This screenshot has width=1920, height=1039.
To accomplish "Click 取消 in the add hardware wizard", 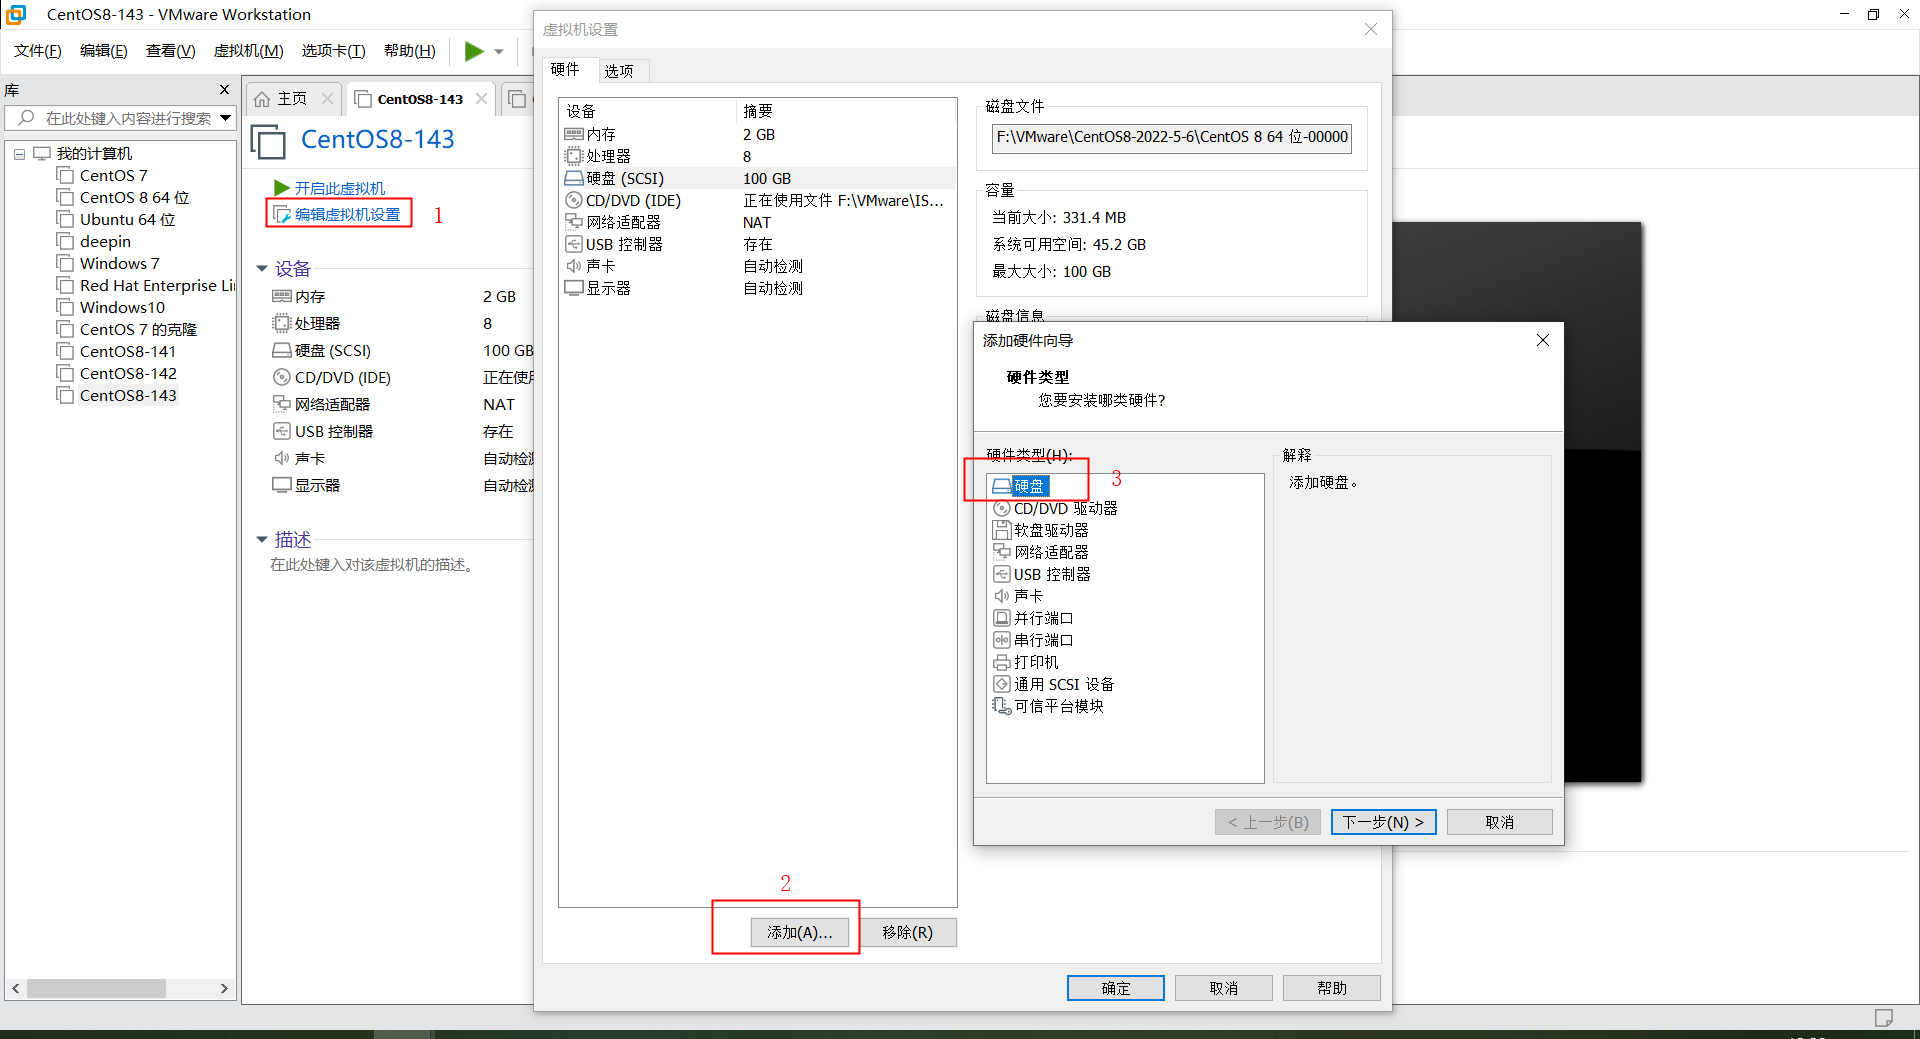I will pyautogui.click(x=1500, y=822).
